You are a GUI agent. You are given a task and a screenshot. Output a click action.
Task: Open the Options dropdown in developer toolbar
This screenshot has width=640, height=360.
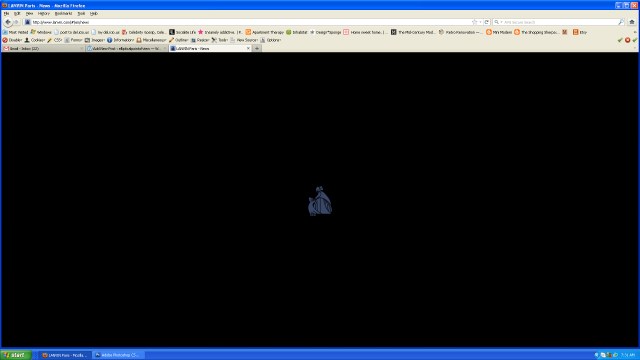pos(271,40)
